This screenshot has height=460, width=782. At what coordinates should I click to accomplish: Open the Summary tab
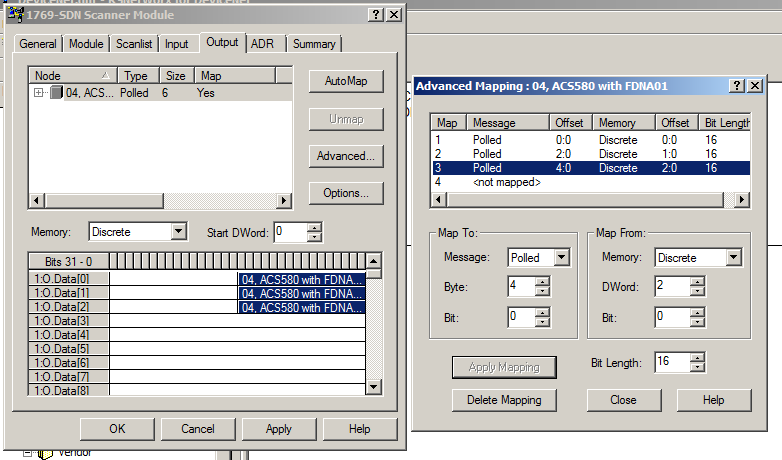click(x=314, y=44)
